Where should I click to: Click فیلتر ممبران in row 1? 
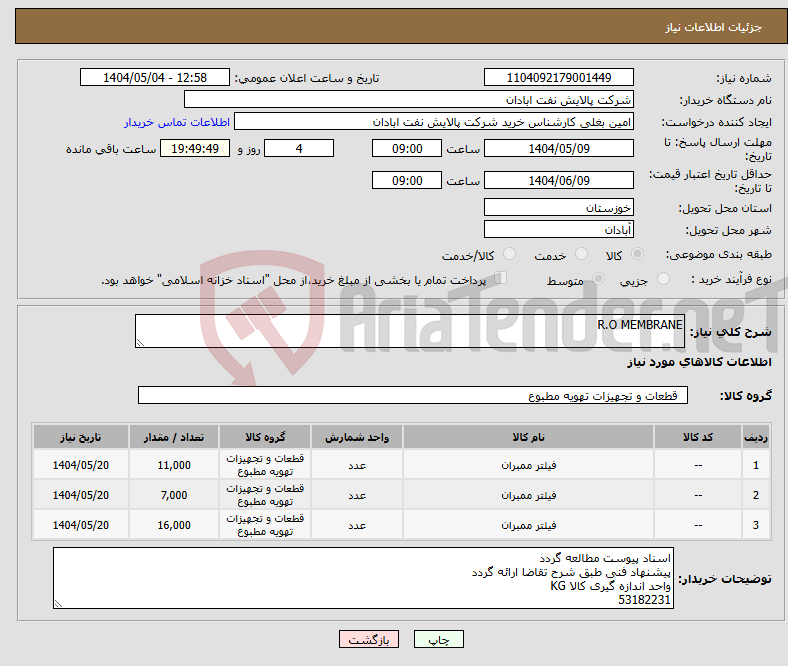(x=528, y=465)
